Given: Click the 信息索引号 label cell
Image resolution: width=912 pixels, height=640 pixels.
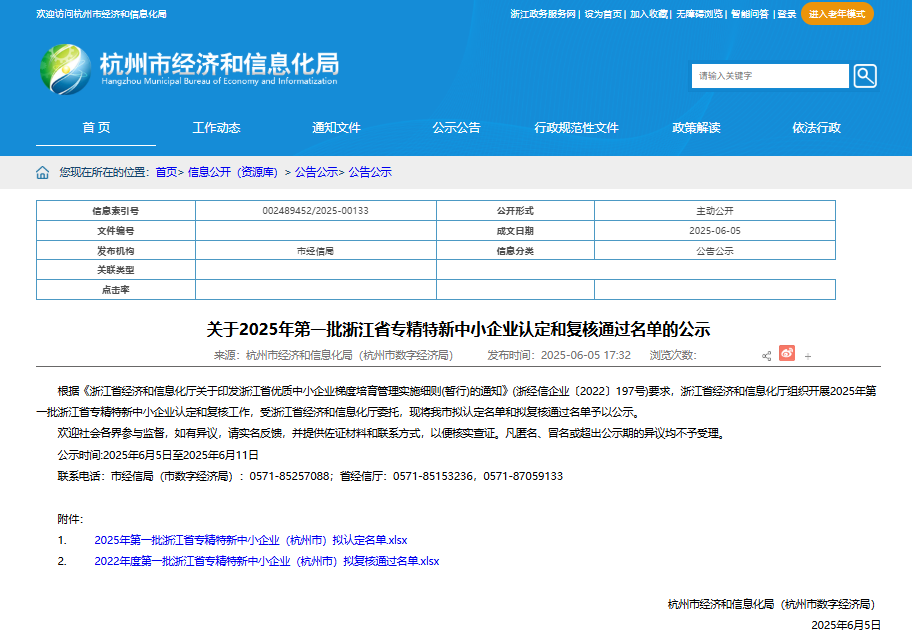Looking at the screenshot, I should click(x=116, y=211).
